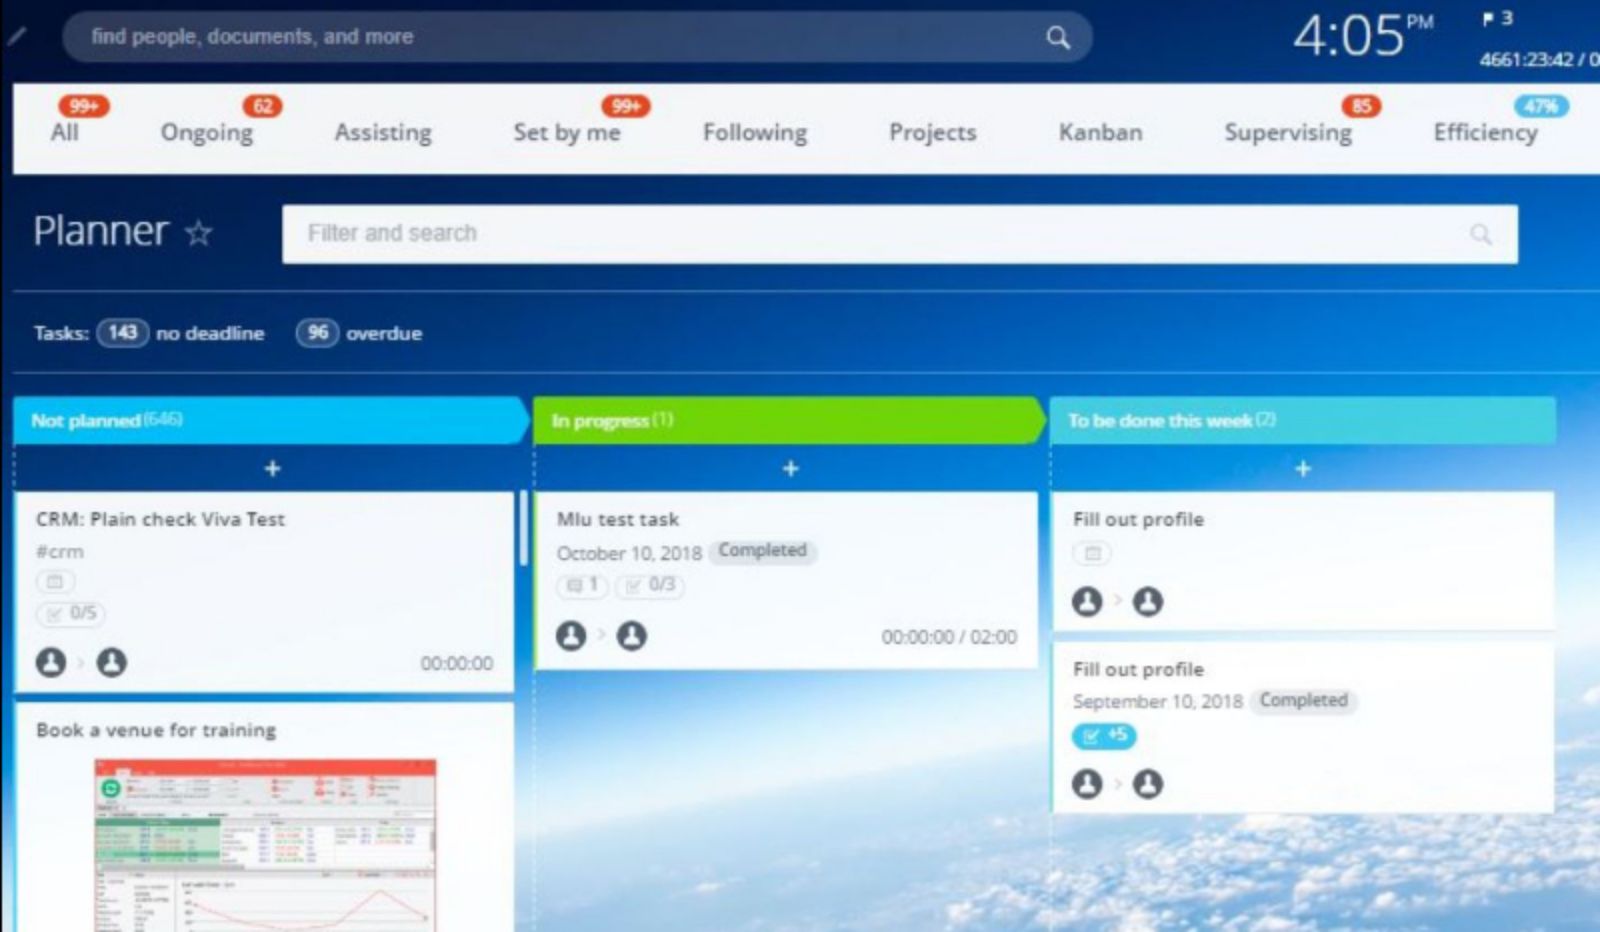This screenshot has width=1600, height=932.
Task: Click the pencil edit icon at top left
Action: click(16, 37)
